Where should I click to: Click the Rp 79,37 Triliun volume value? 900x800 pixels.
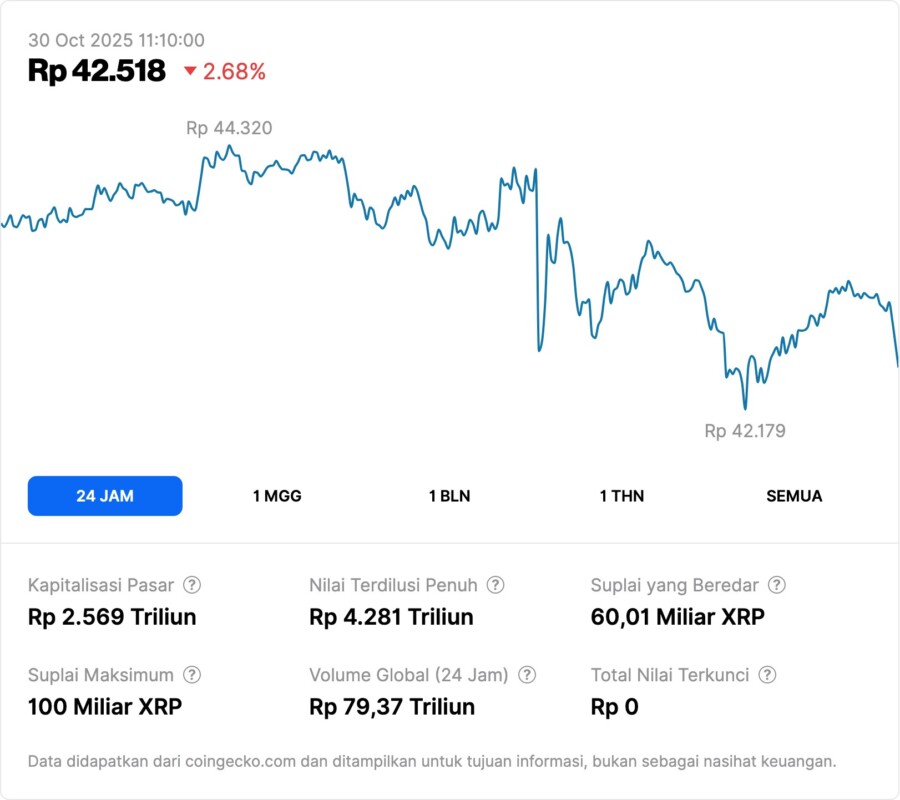tap(392, 707)
